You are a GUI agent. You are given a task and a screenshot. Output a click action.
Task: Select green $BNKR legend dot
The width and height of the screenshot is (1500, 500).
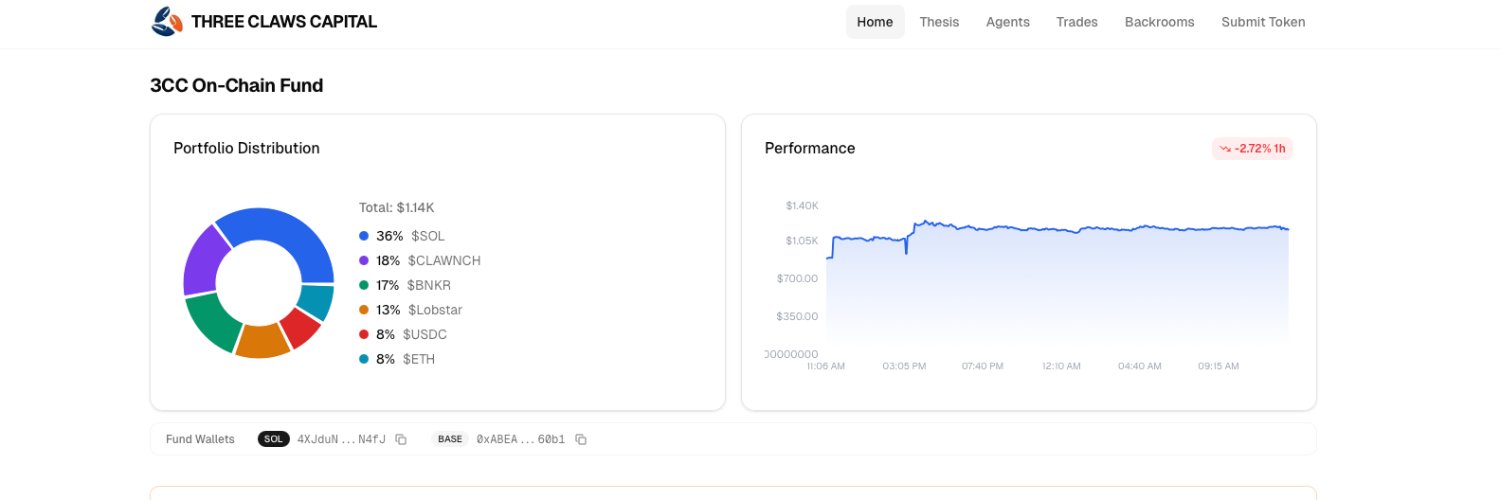[x=364, y=285]
